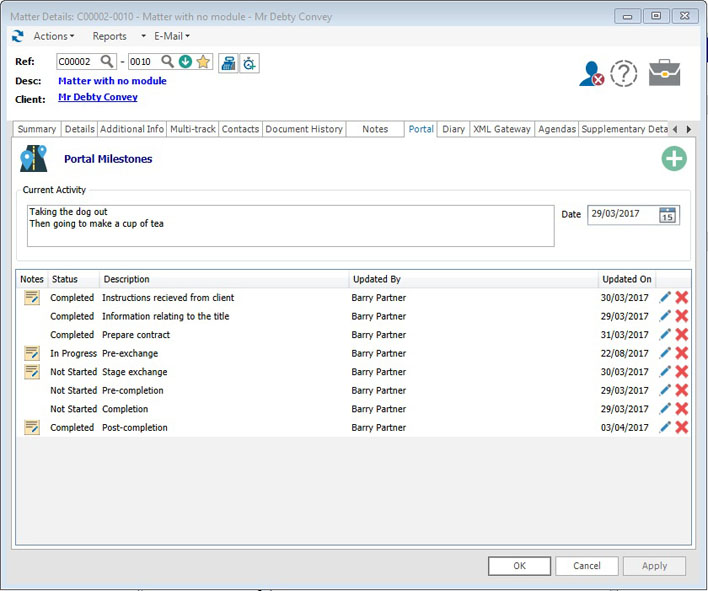Click the question mark help icon

click(x=624, y=74)
